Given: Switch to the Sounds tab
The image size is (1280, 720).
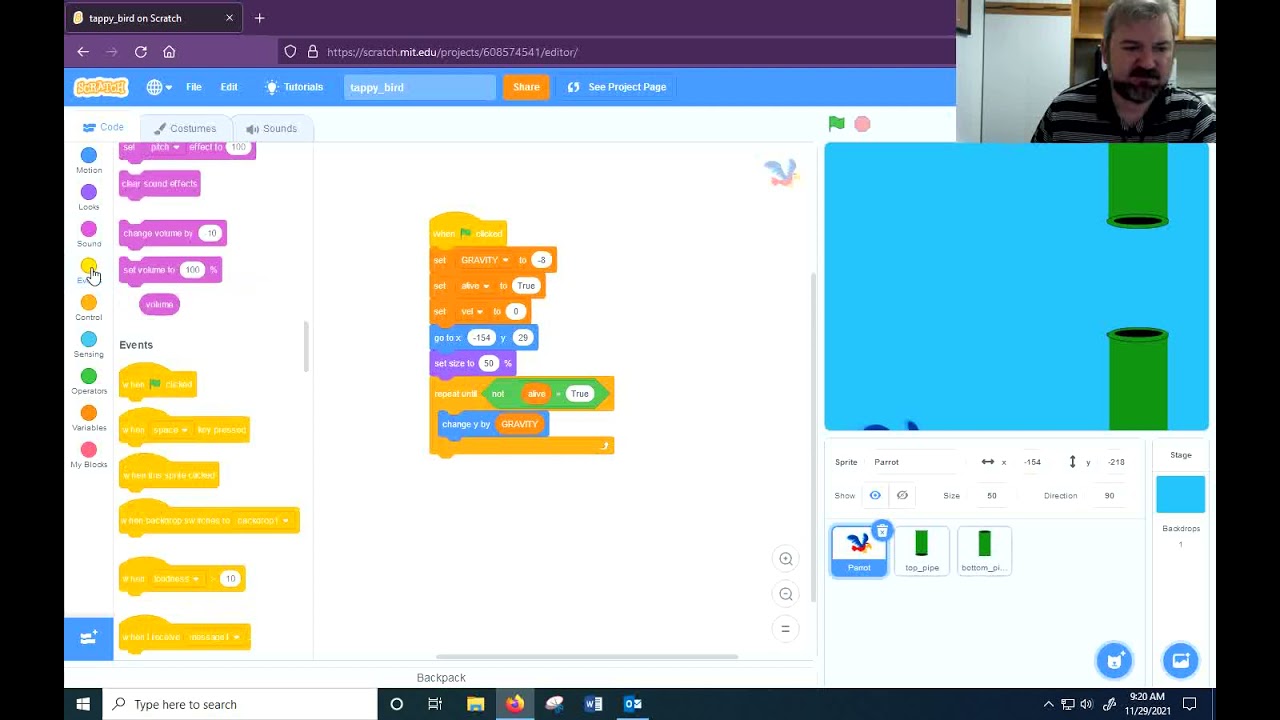Looking at the screenshot, I should tap(271, 128).
